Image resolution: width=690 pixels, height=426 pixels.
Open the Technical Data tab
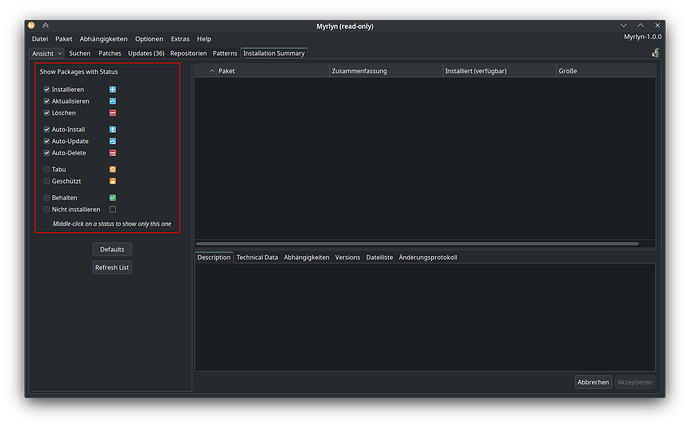click(x=257, y=257)
